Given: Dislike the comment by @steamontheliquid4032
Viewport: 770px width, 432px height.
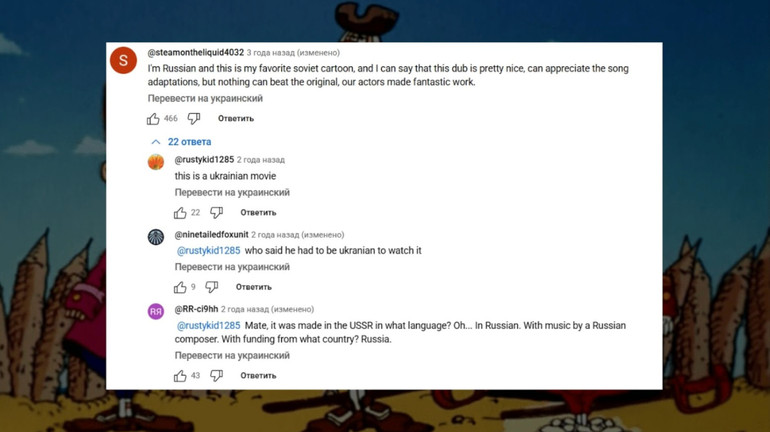Looking at the screenshot, I should (193, 119).
